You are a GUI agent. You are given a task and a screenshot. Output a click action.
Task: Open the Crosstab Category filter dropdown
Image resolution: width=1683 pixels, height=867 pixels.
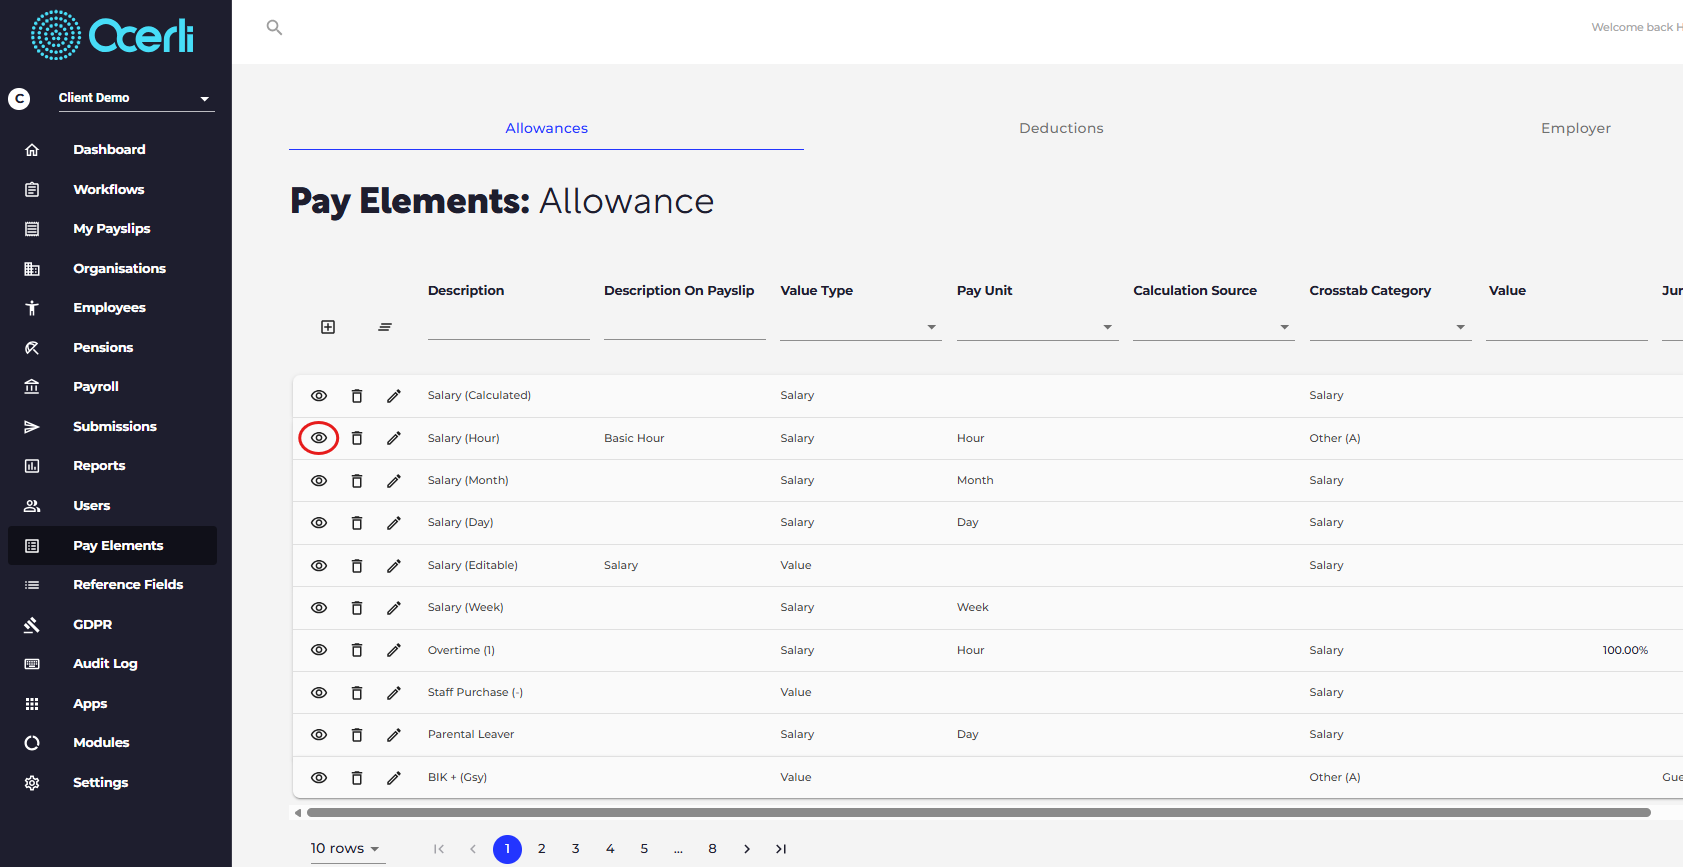point(1390,327)
